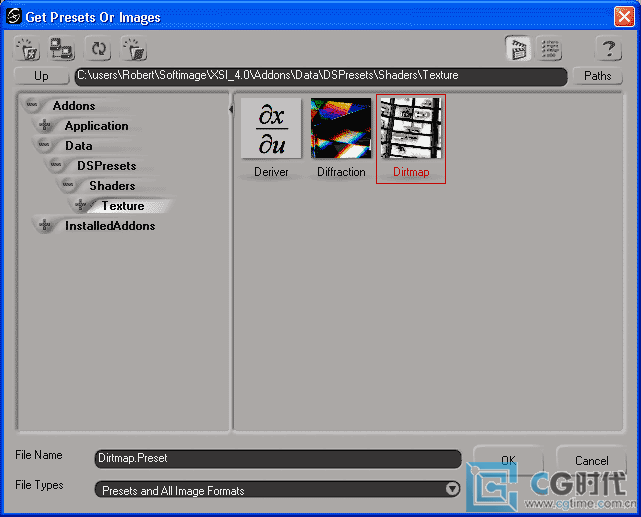Click the Up button
Image resolution: width=641 pixels, height=517 pixels.
(41, 76)
